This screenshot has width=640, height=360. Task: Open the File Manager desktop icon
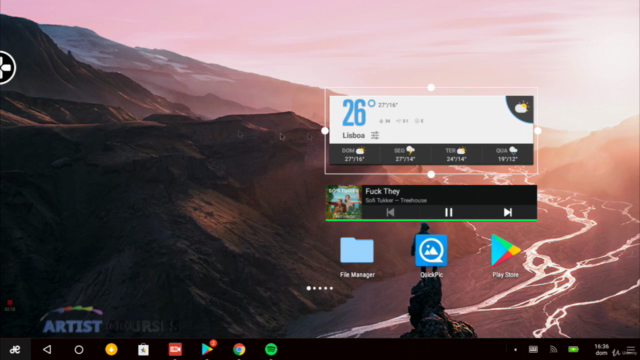click(x=357, y=256)
